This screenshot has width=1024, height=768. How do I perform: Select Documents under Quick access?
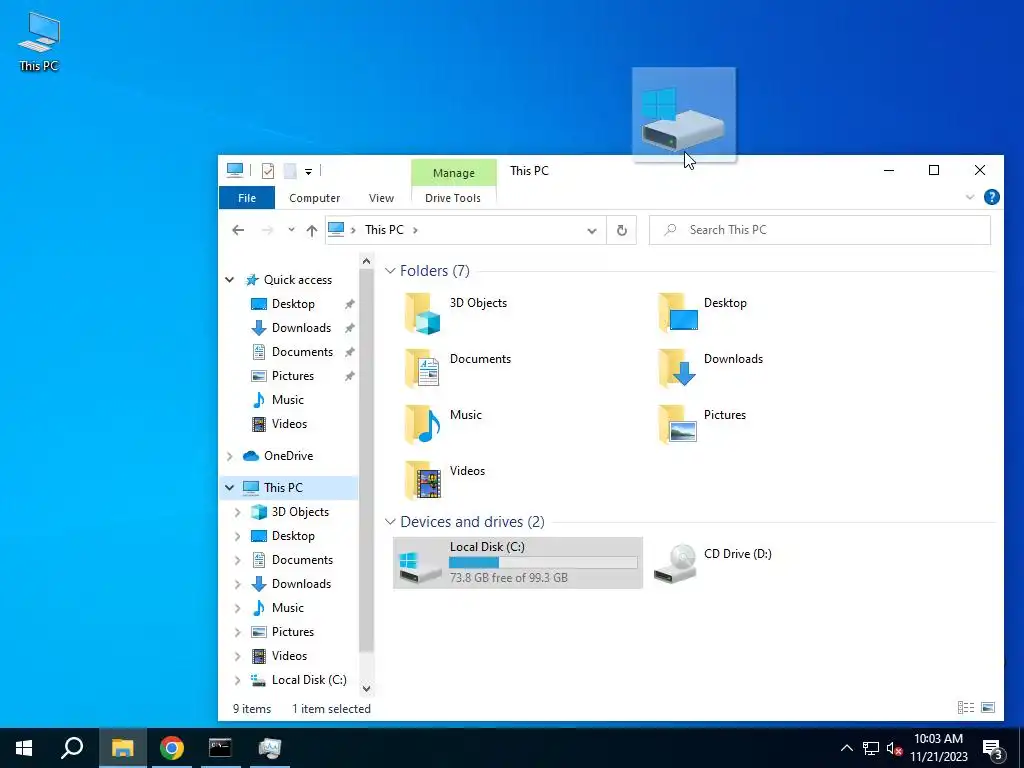coord(302,352)
